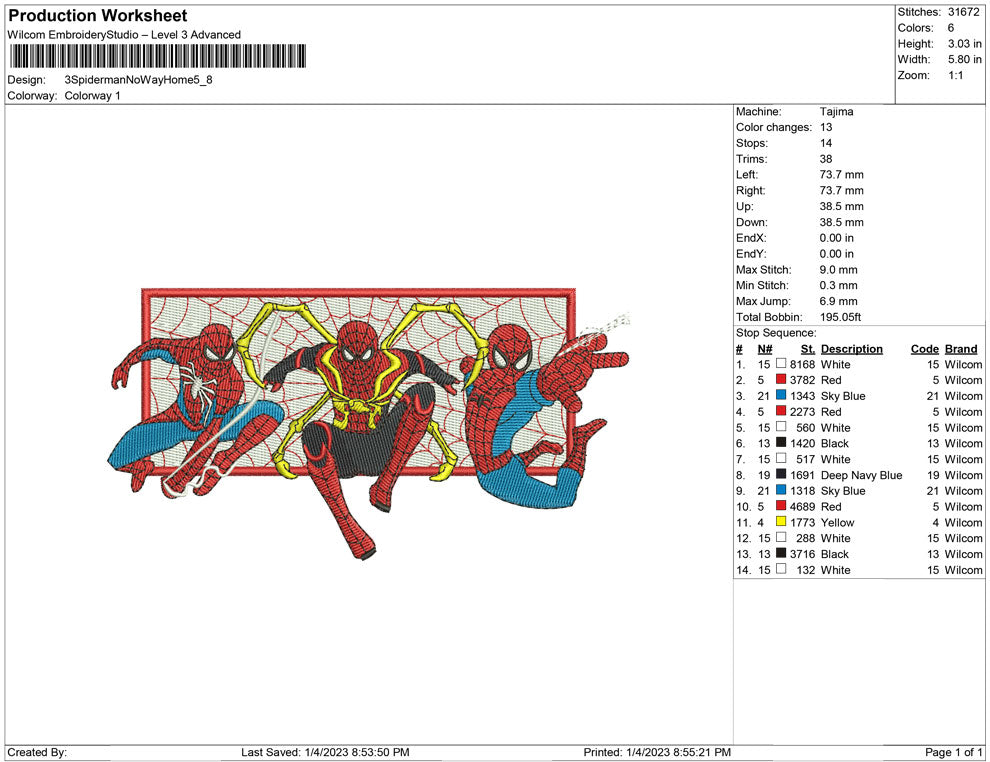Click the Height value 3.03 in
Viewport: 990px width, 762px height.
964,44
